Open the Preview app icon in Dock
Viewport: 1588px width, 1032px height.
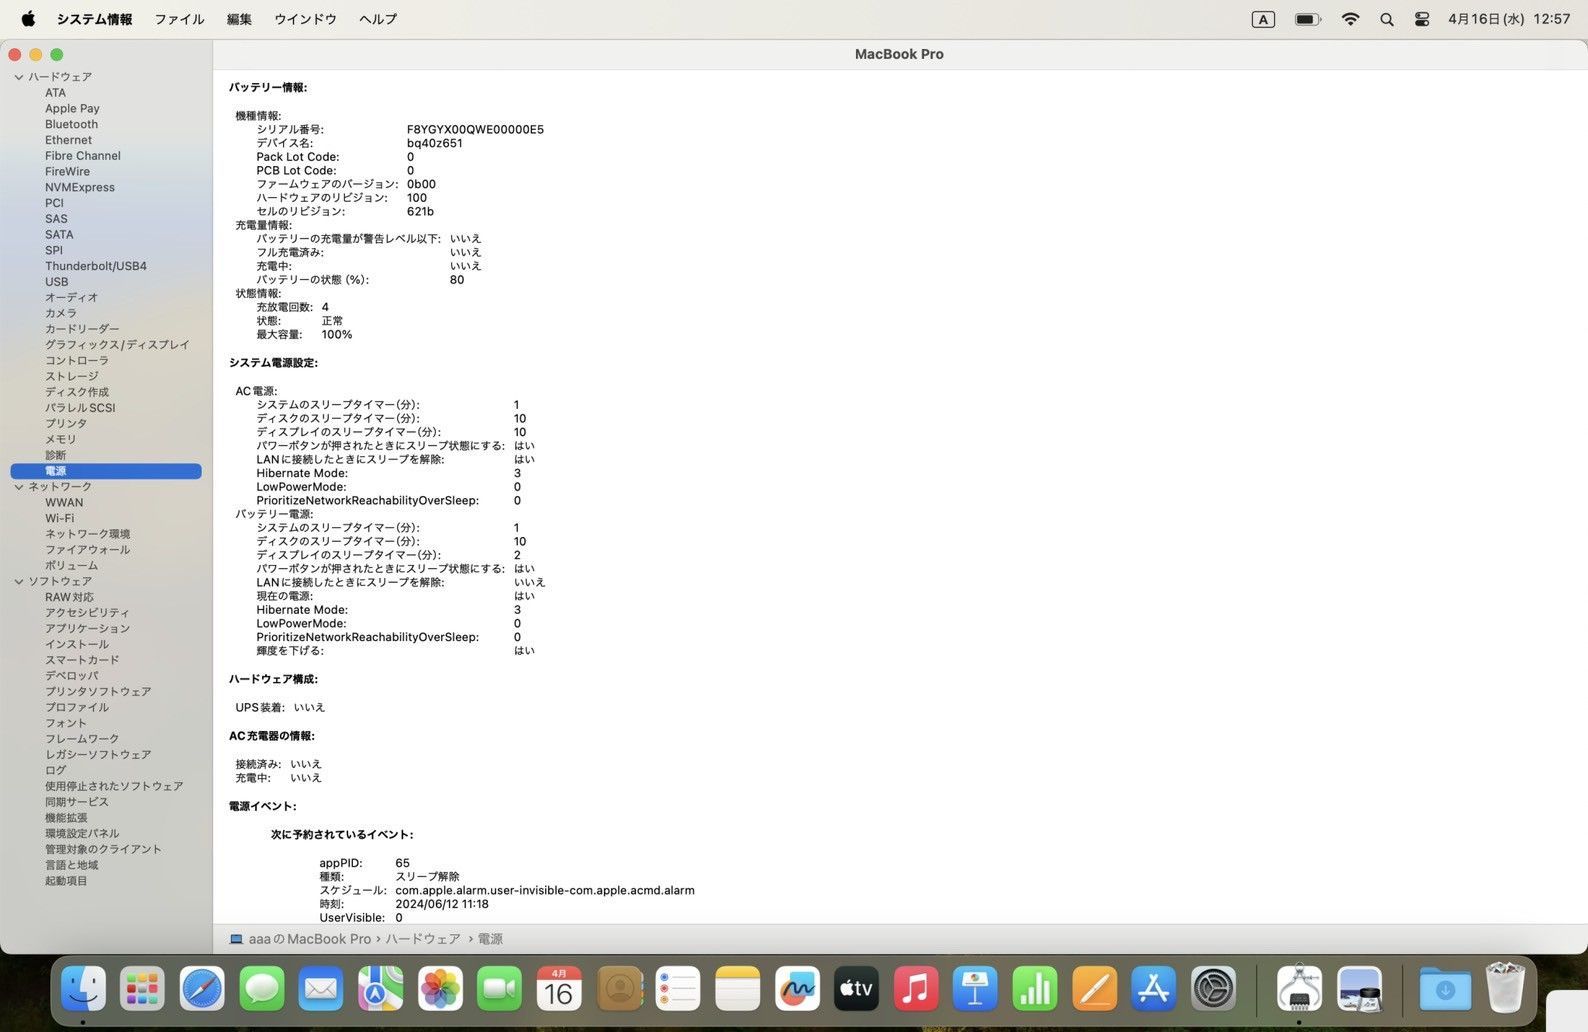(x=1359, y=989)
